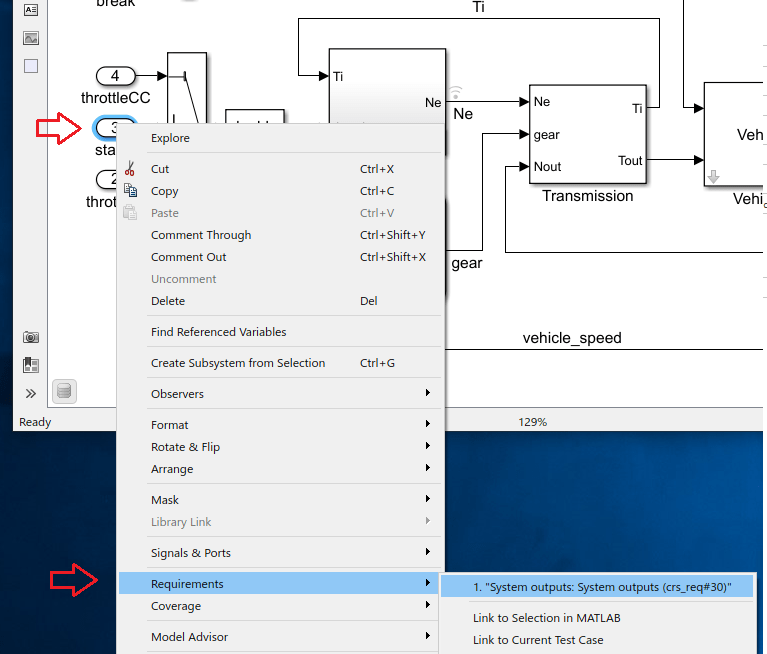Click the Copy icon in the context menu

pos(129,190)
